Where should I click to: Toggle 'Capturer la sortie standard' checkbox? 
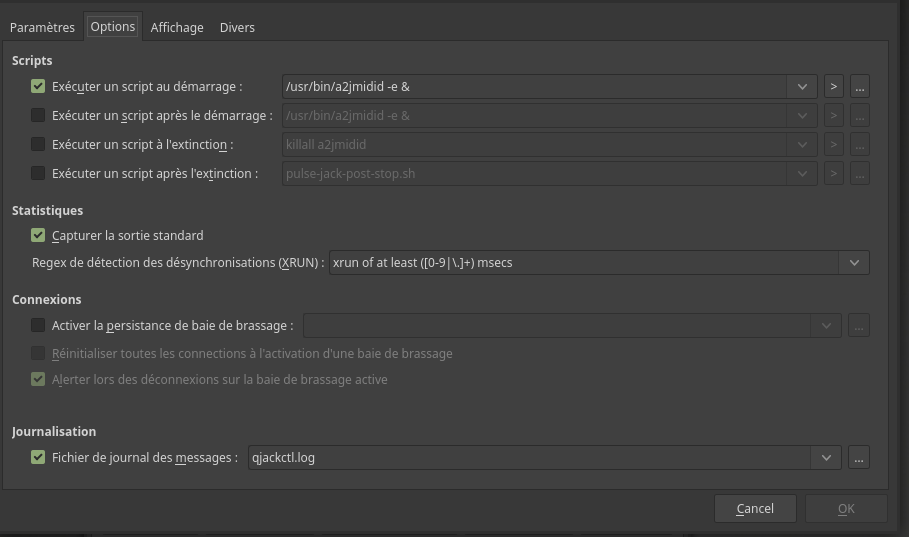pyautogui.click(x=39, y=236)
